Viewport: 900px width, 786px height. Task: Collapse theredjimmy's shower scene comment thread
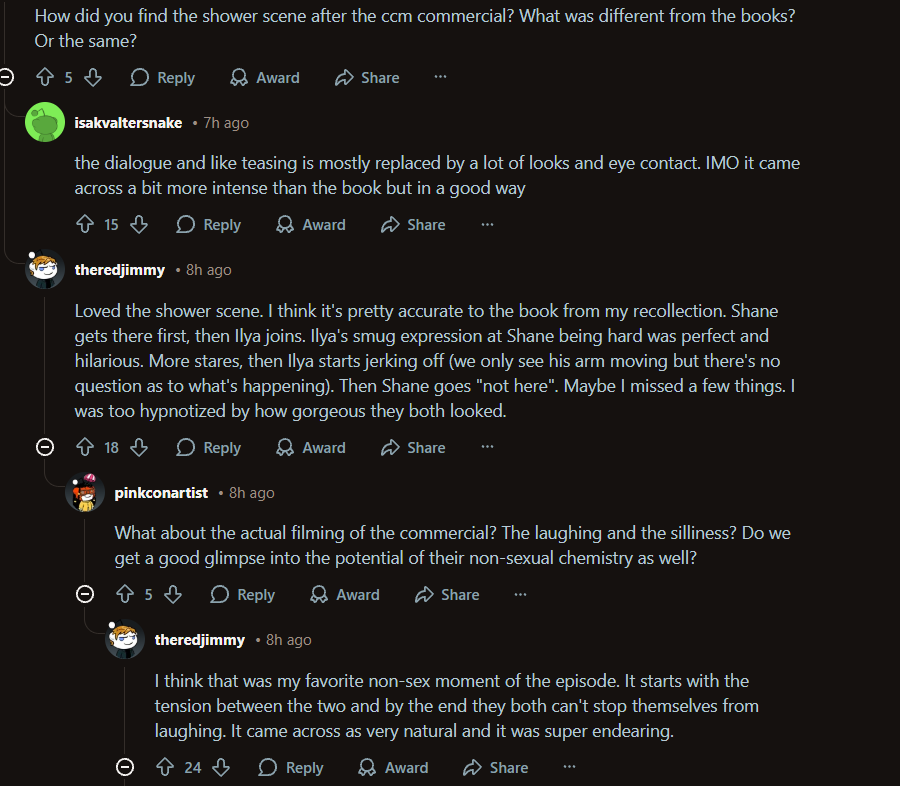point(45,448)
